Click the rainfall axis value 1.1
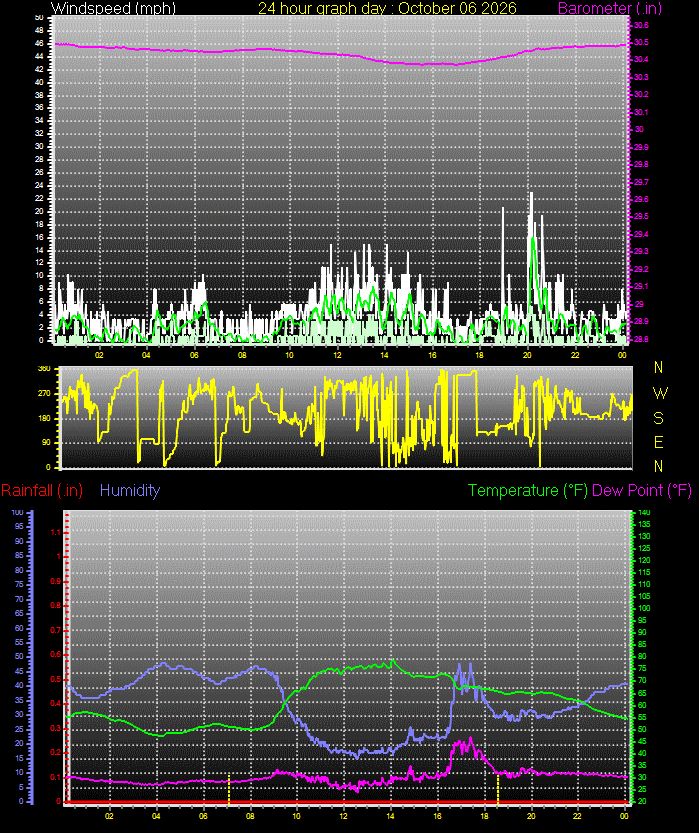 click(55, 532)
